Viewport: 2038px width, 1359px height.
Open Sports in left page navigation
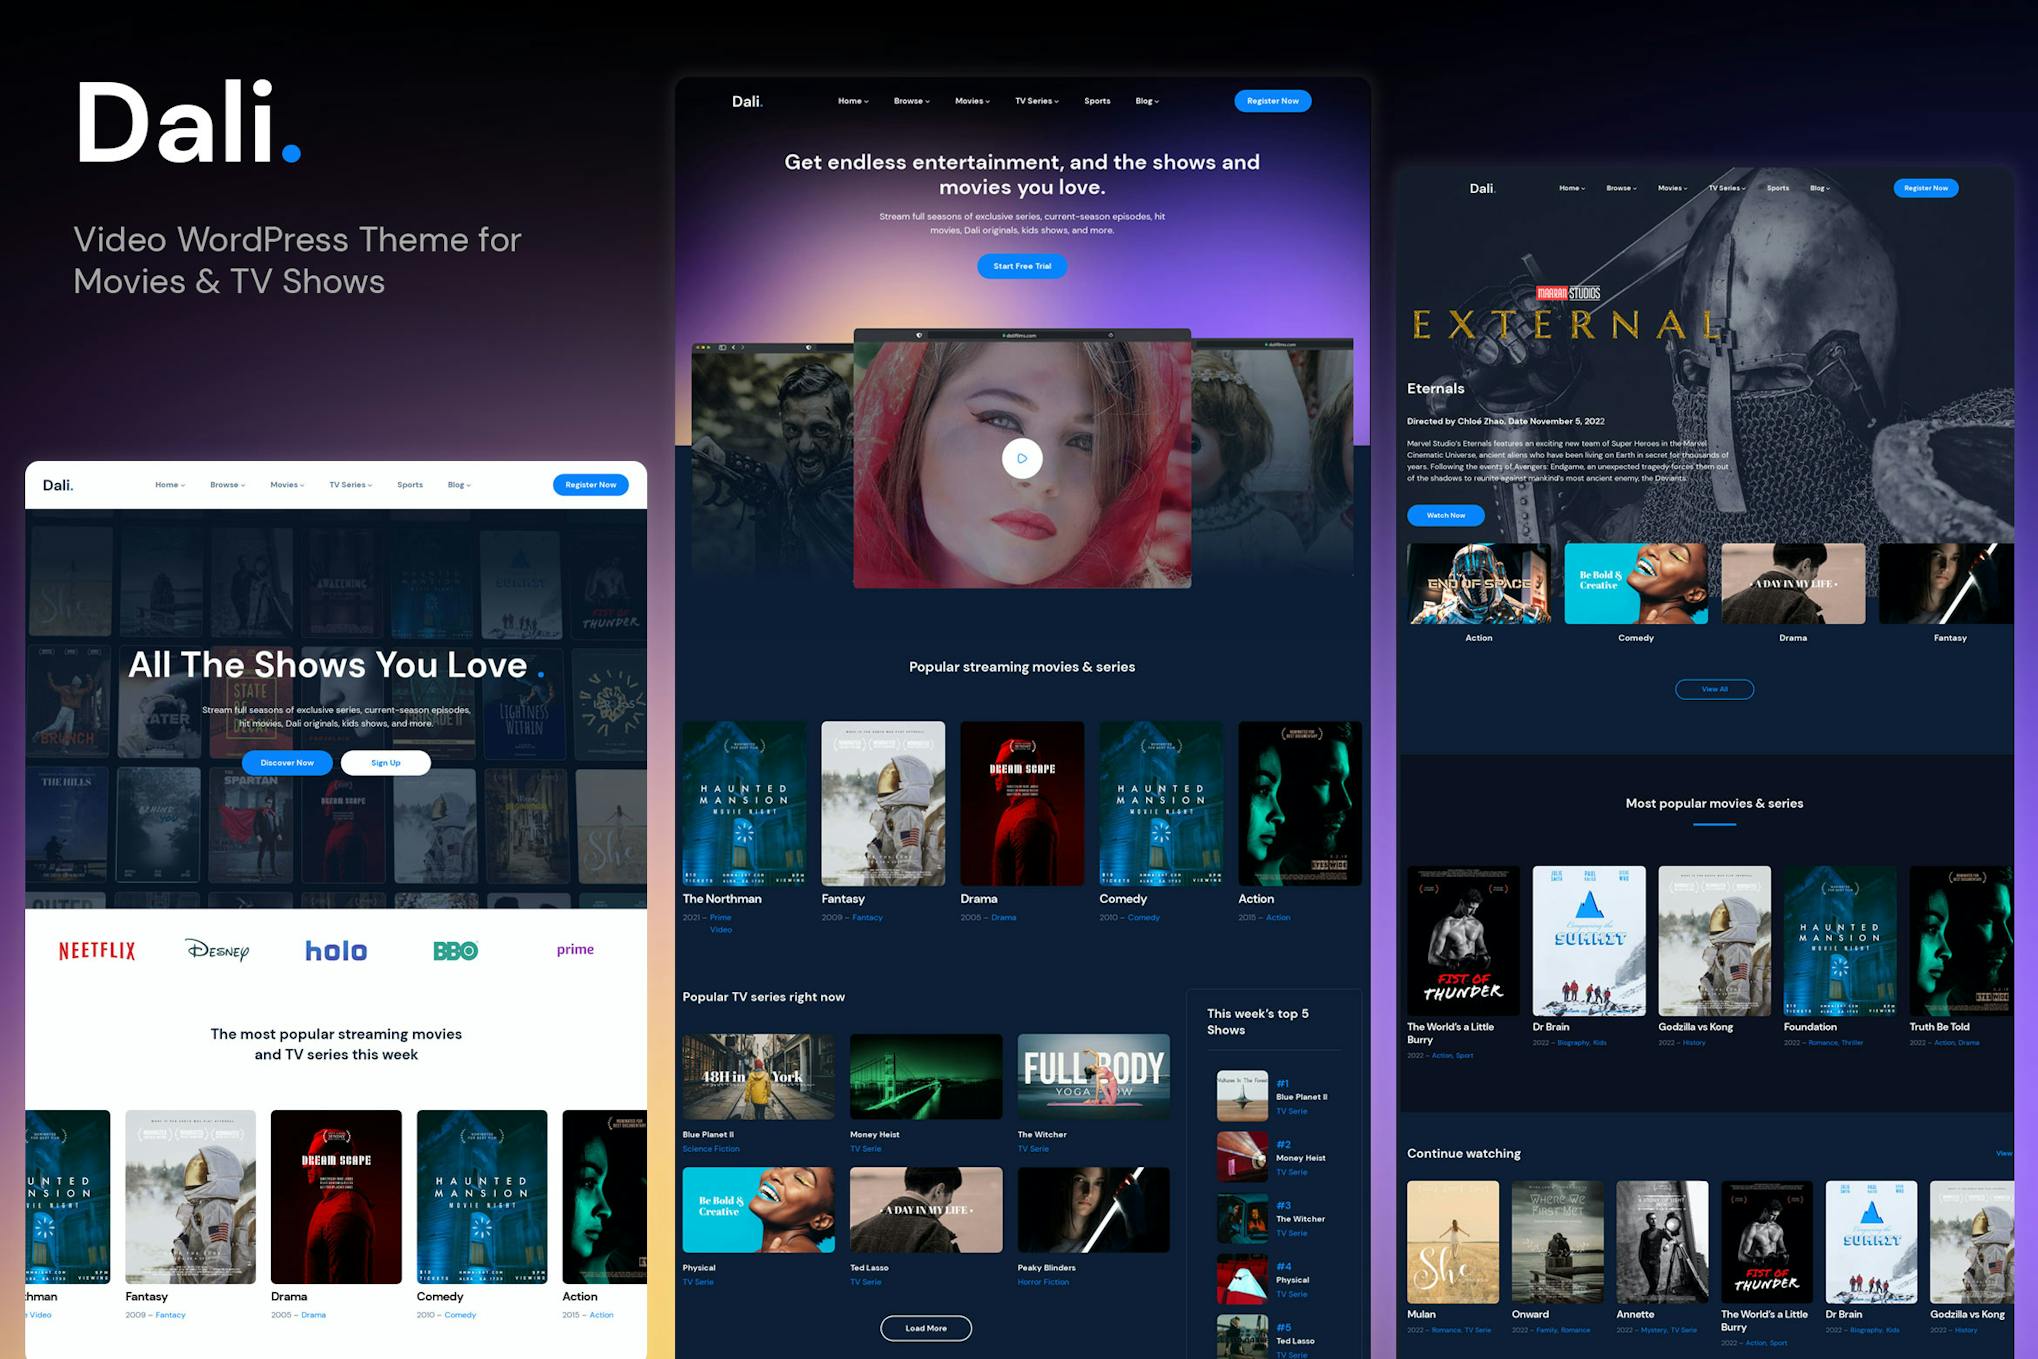tap(410, 485)
